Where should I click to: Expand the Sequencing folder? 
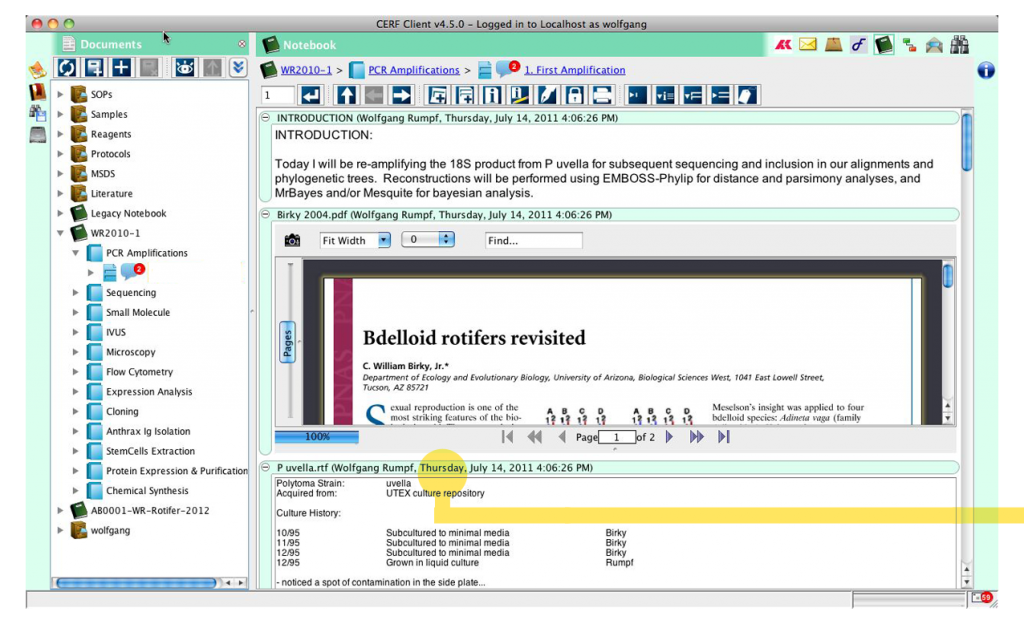pyautogui.click(x=74, y=292)
